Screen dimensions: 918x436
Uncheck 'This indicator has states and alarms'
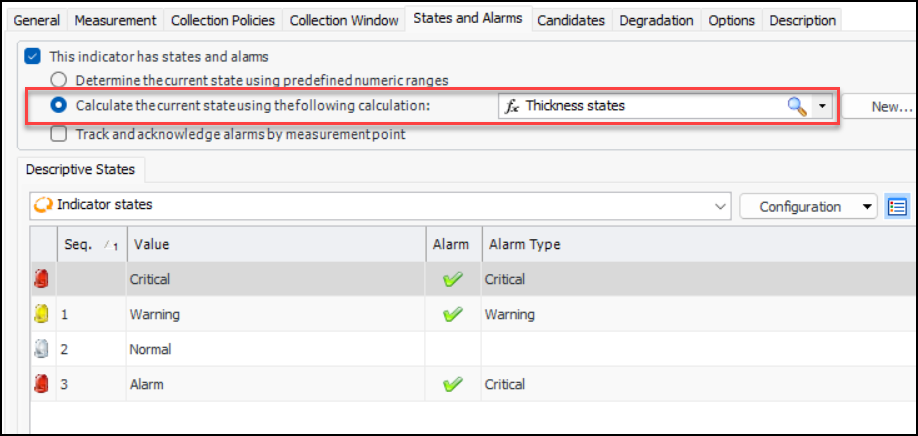click(x=33, y=58)
